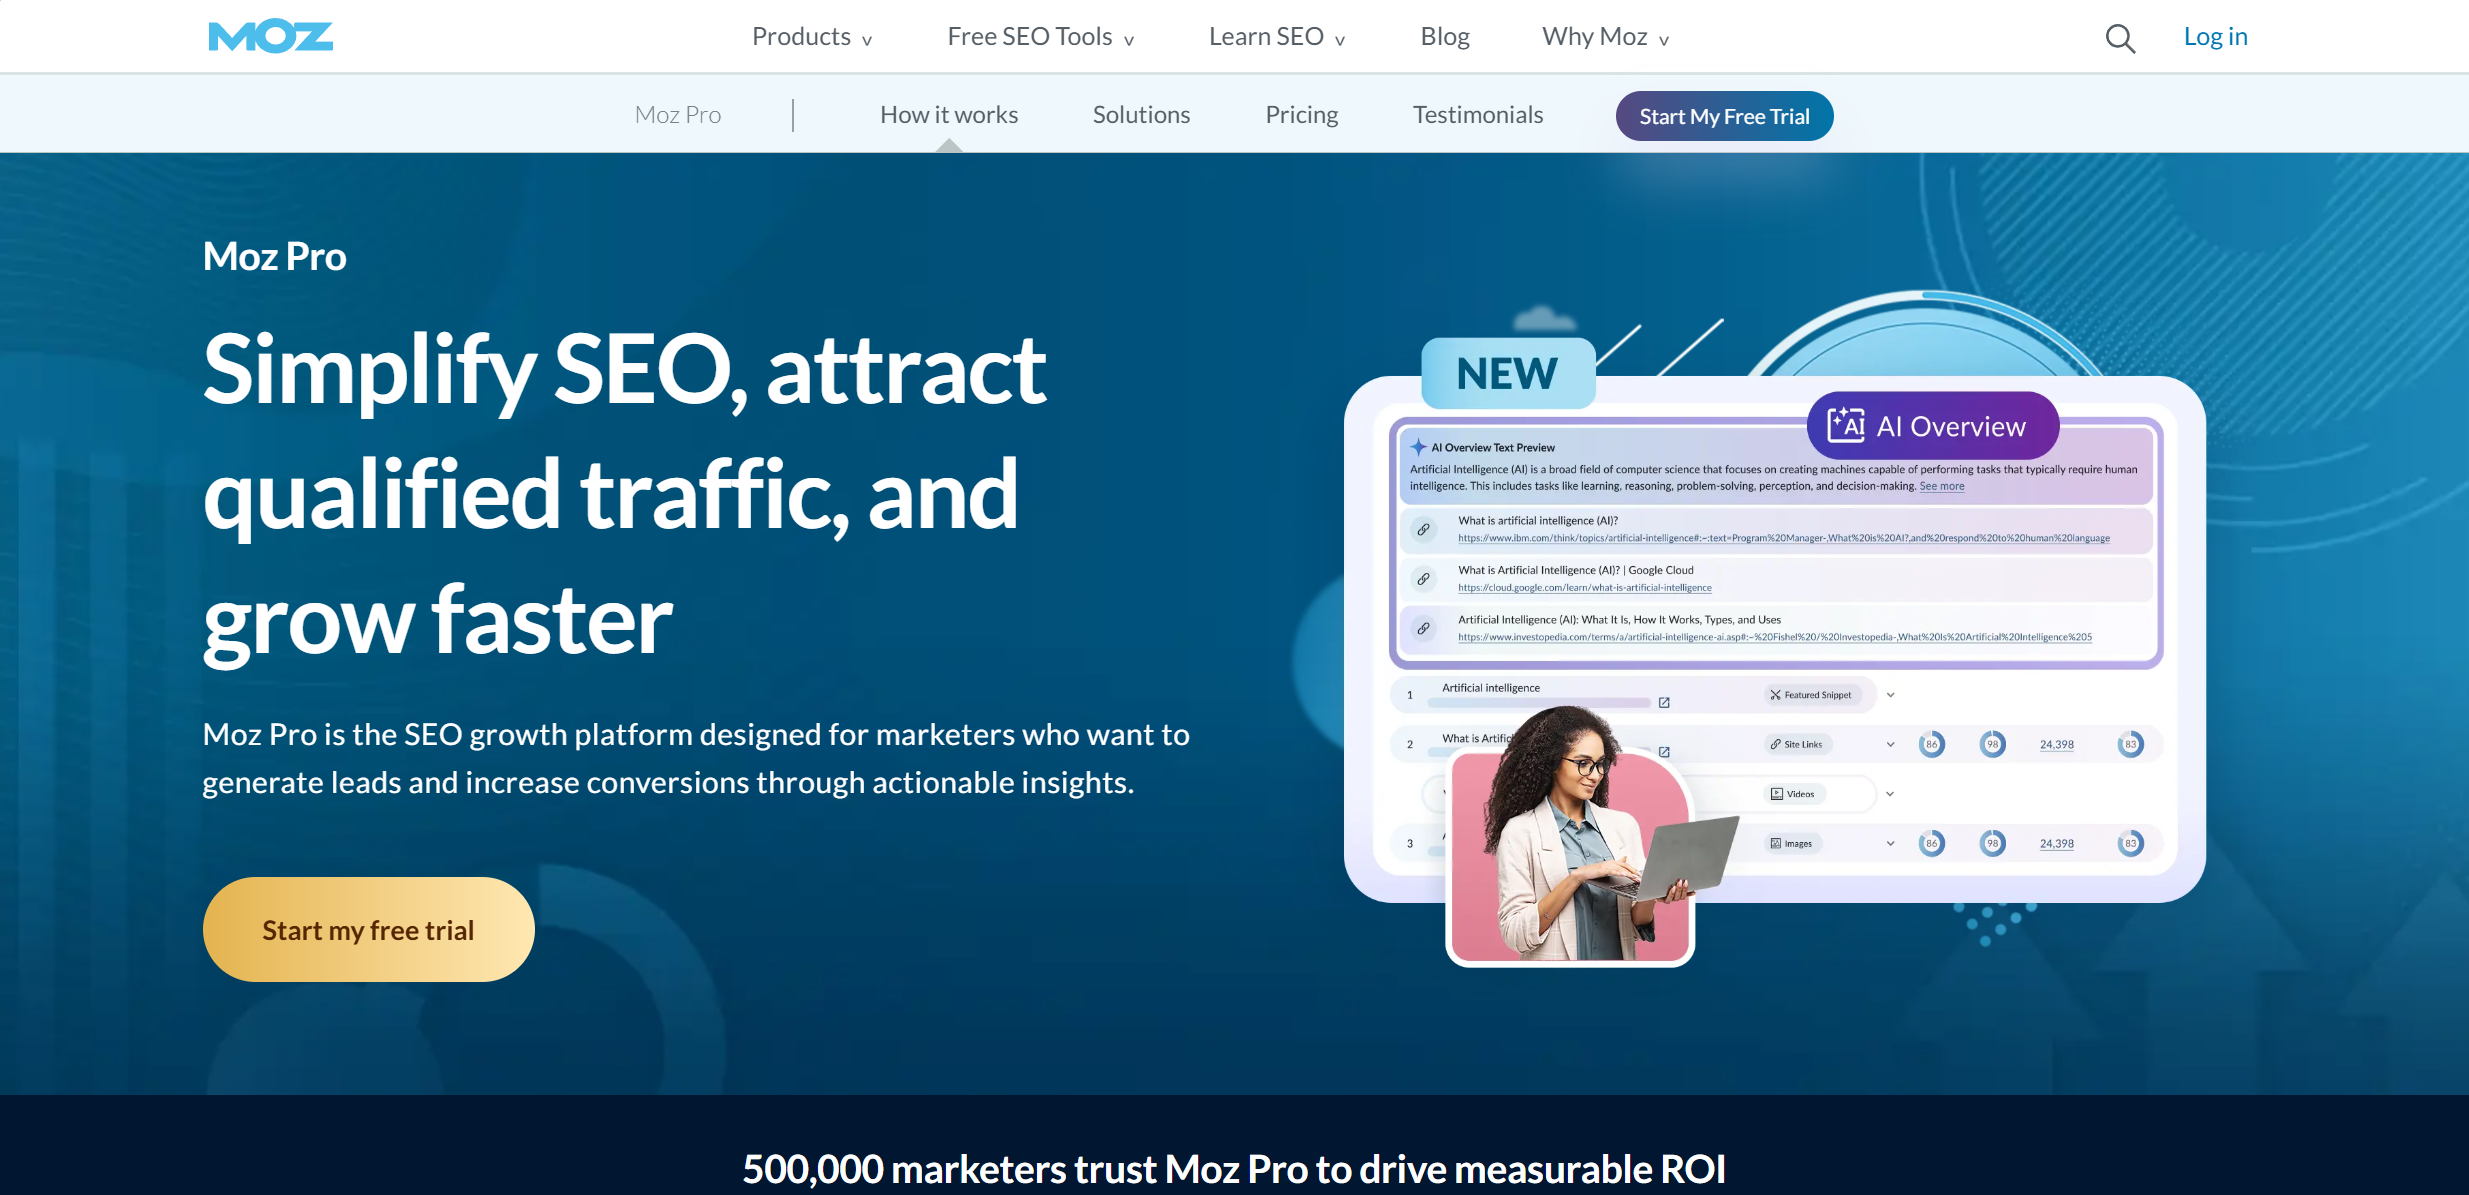Click the purple Start My Free Trial button
The image size is (2469, 1195).
(x=1724, y=116)
